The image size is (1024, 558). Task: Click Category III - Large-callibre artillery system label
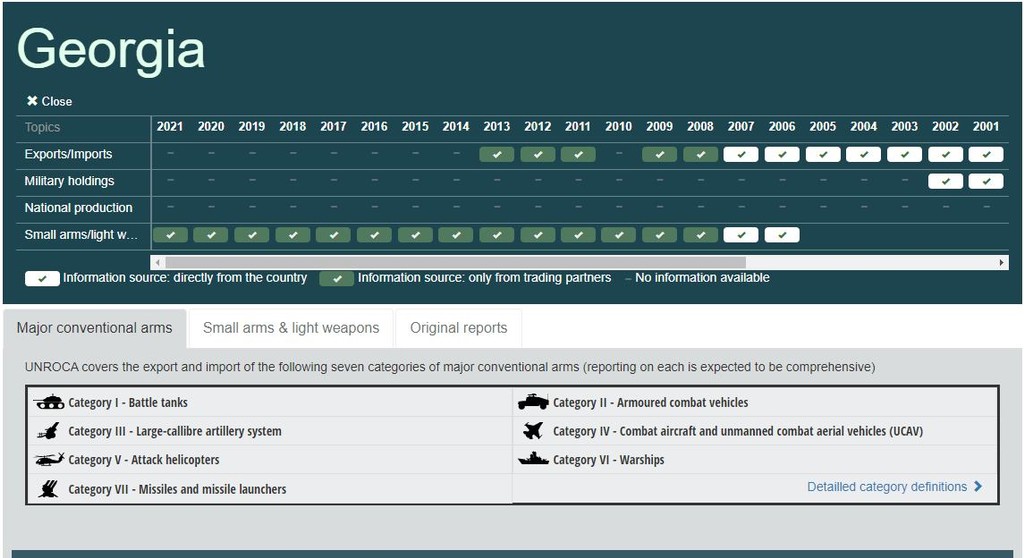tap(175, 431)
